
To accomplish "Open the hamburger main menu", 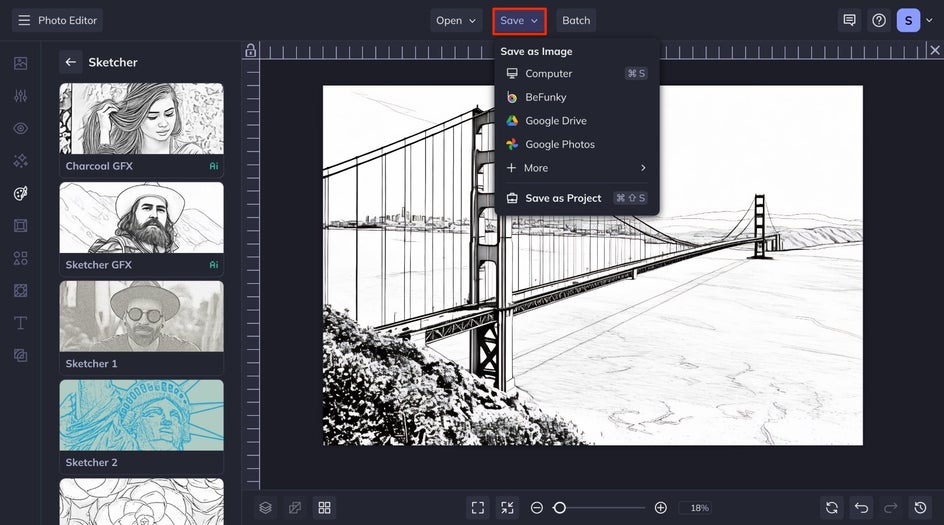I will [24, 20].
